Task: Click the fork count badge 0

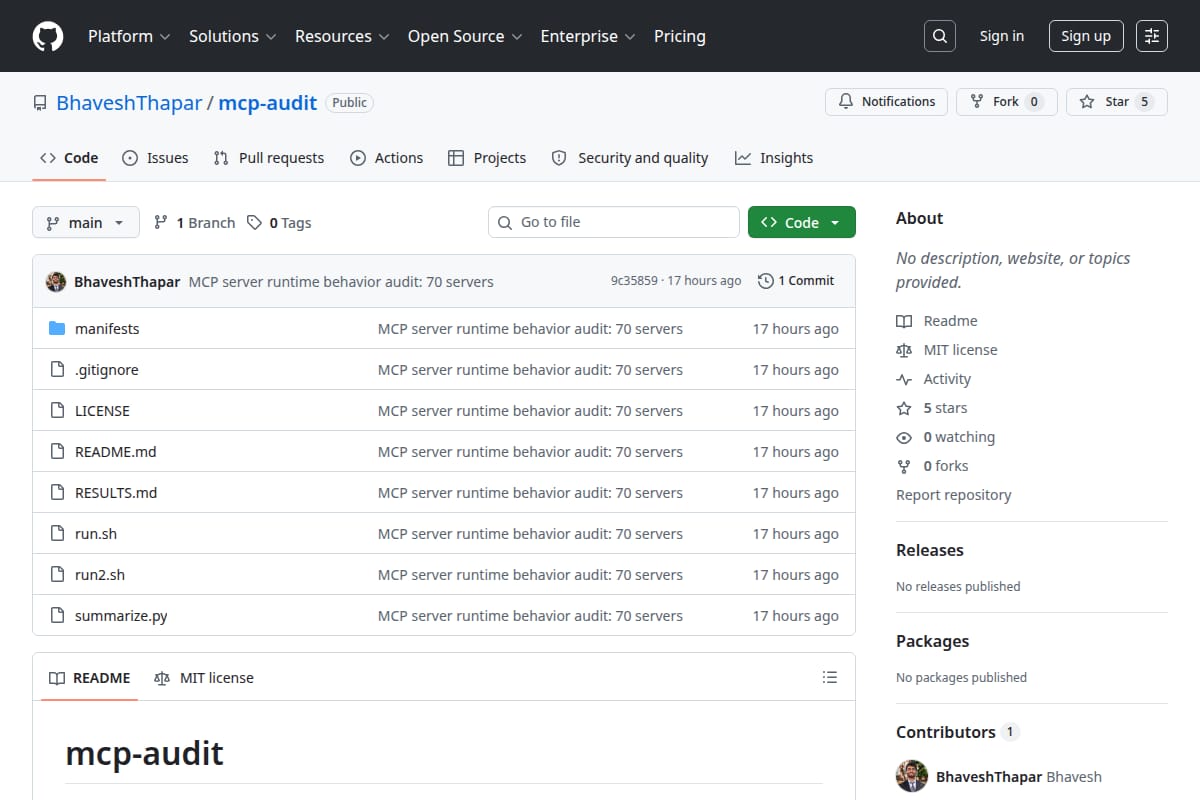Action: [1034, 102]
